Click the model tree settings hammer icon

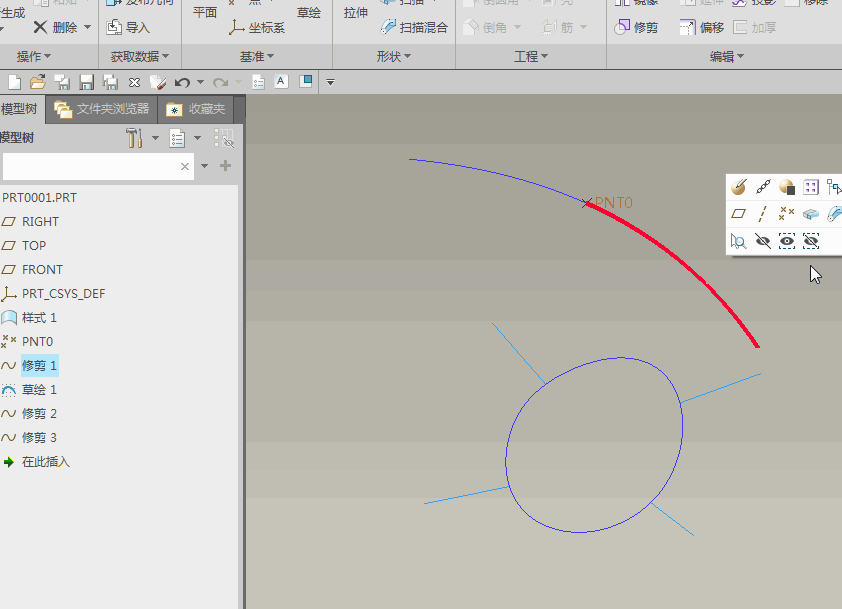[x=134, y=138]
